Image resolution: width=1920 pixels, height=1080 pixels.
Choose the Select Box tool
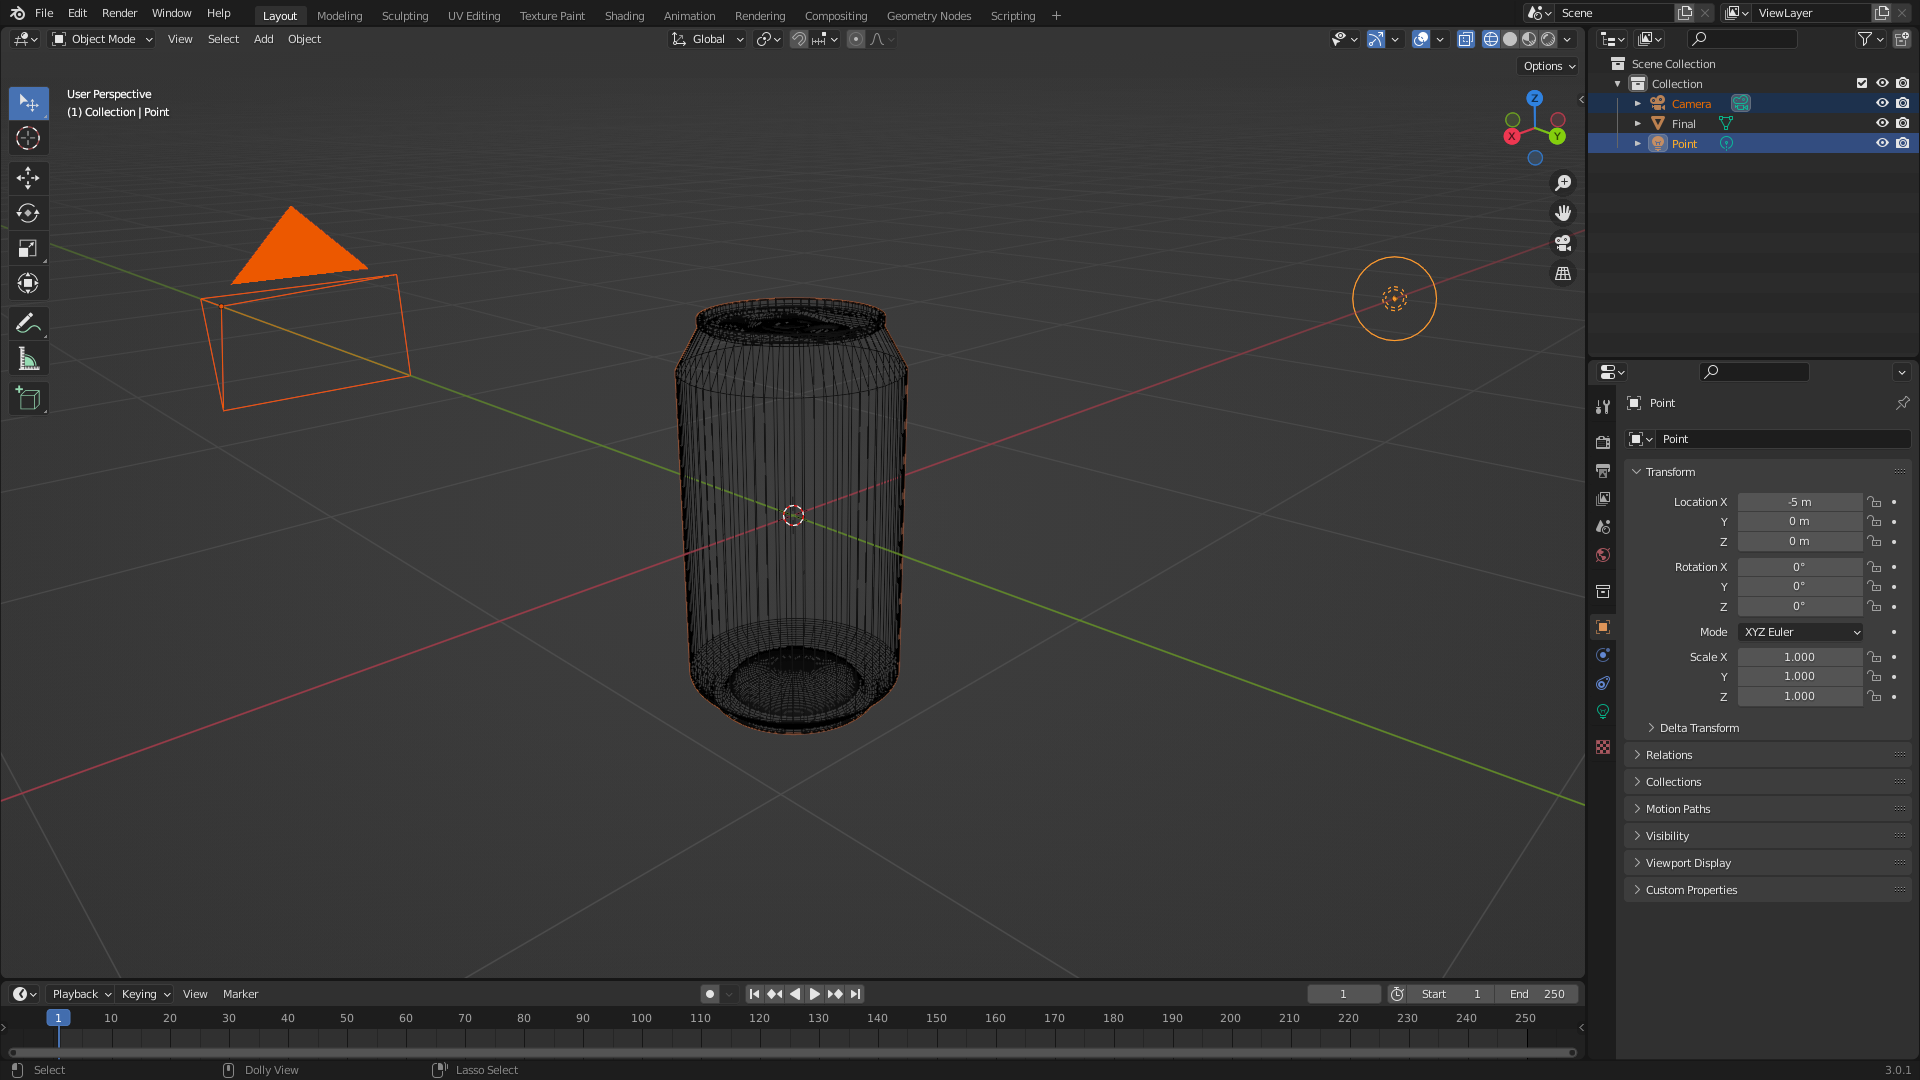[28, 103]
